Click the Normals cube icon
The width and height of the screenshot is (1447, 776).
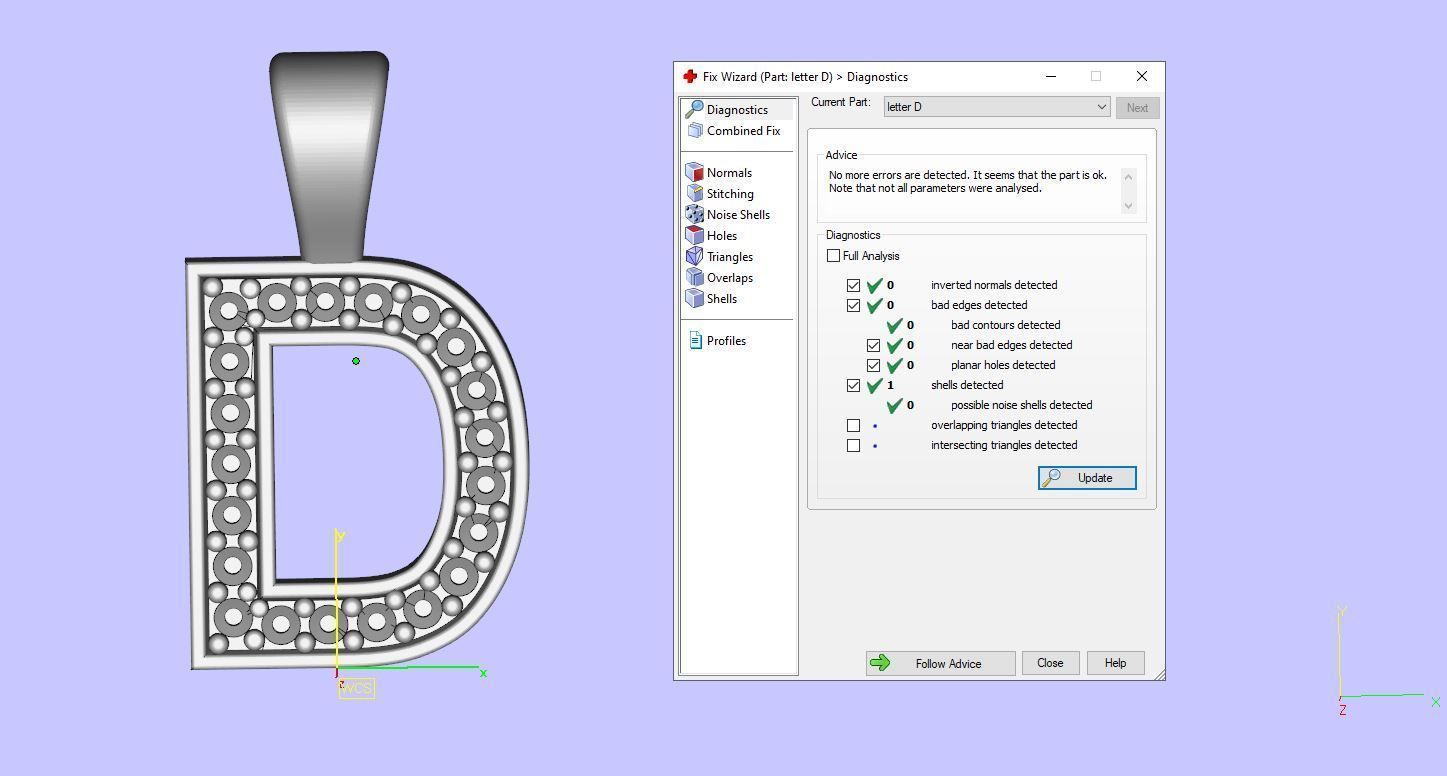[x=694, y=172]
